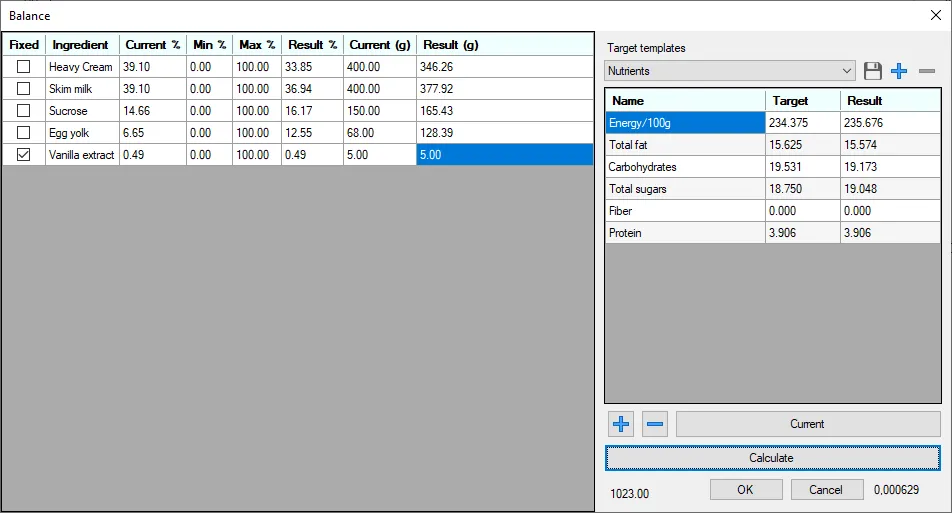
Task: Click Heavy Cream Result % 33.85 cell
Action: point(312,67)
